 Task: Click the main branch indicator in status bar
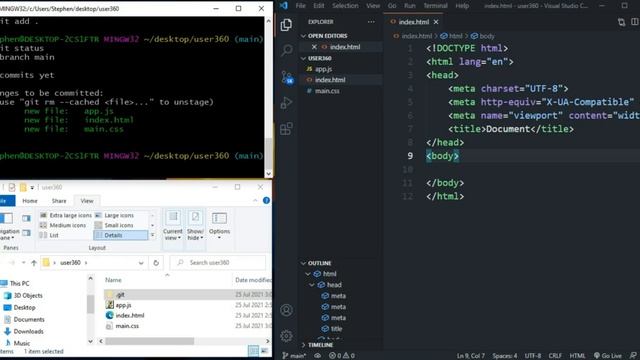[294, 356]
